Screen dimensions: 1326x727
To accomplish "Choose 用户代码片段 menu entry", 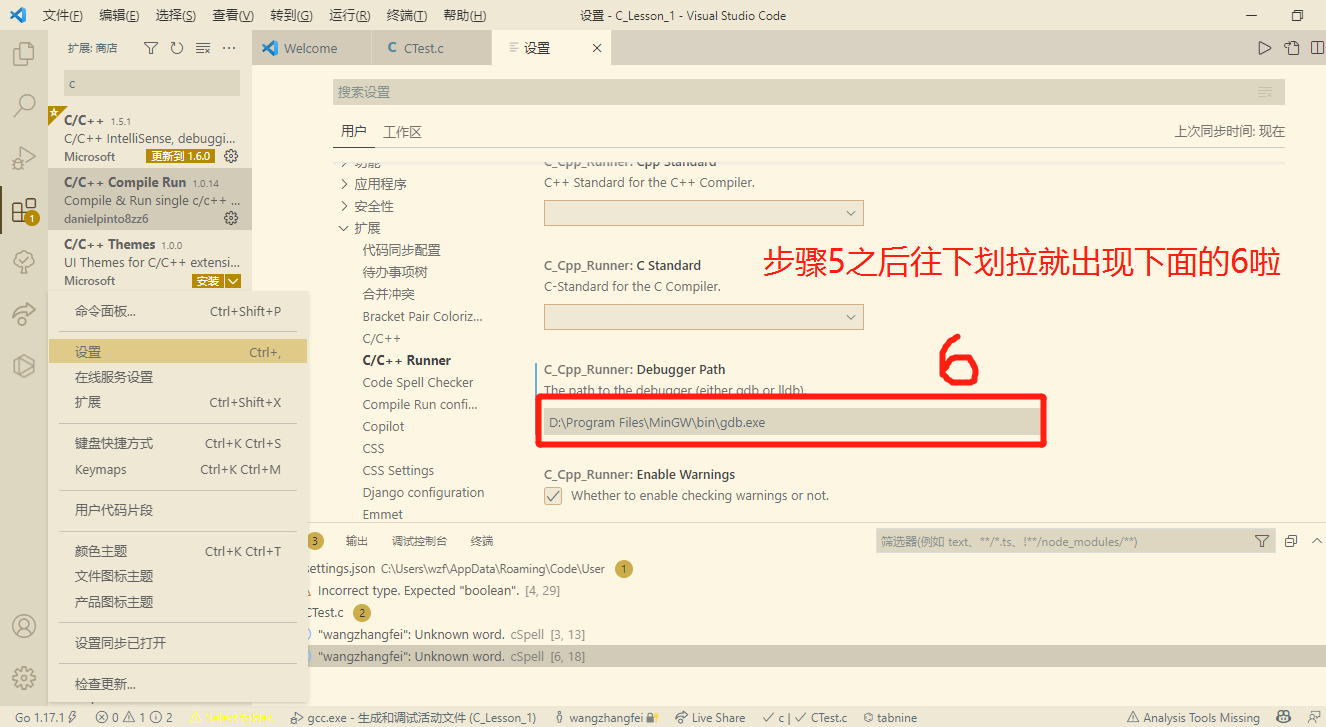I will [x=178, y=510].
